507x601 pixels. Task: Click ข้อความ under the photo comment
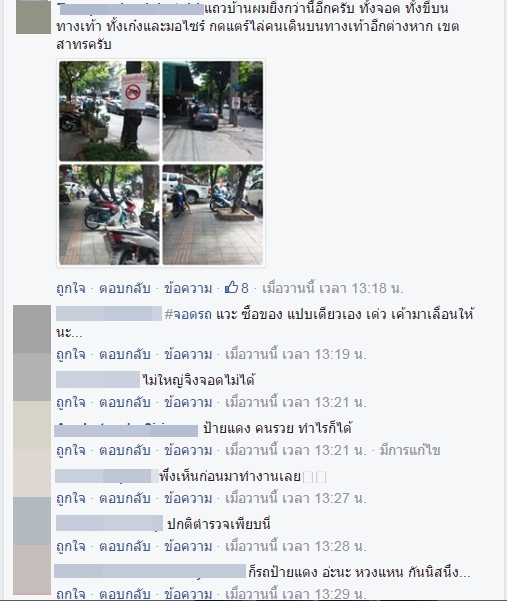pyautogui.click(x=188, y=288)
